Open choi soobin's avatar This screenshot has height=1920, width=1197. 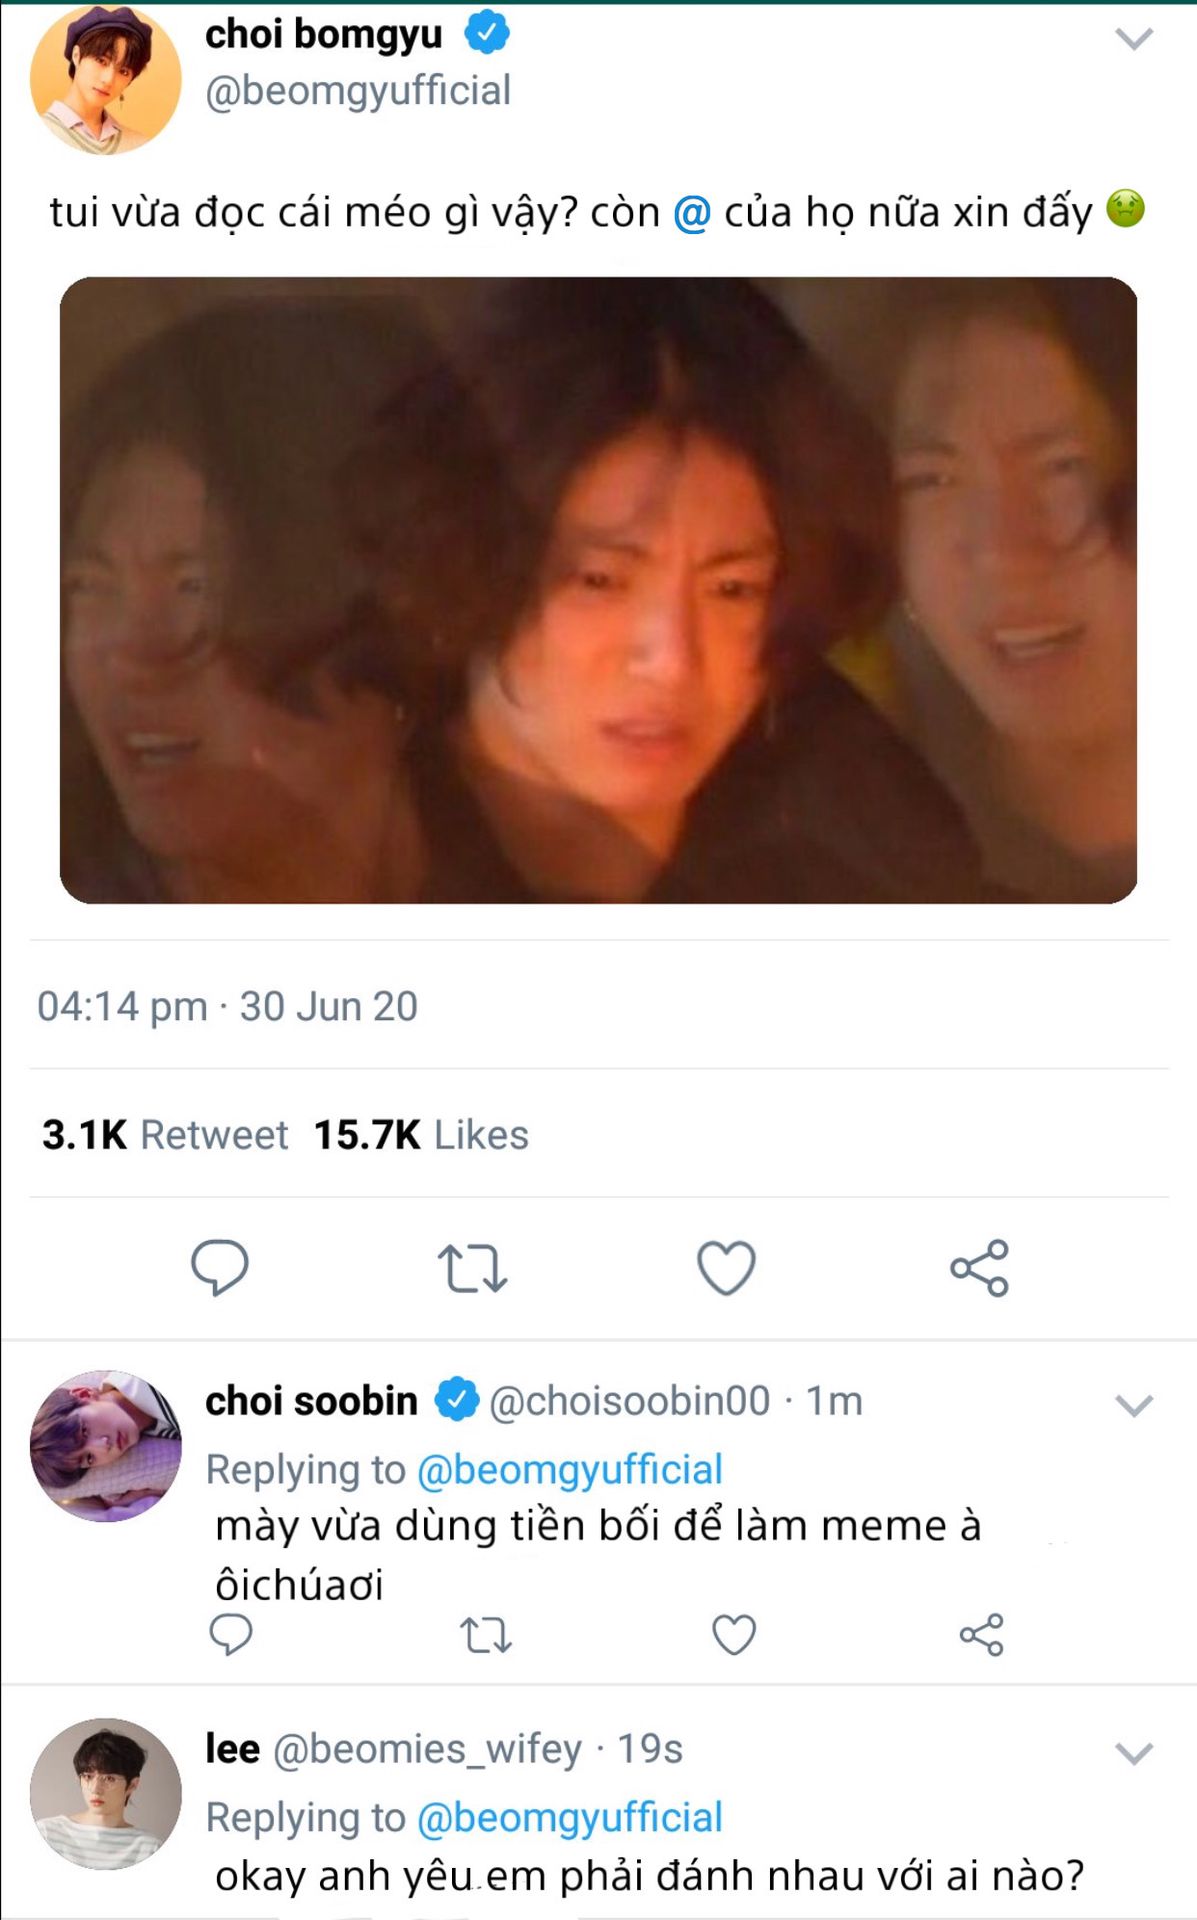(106, 1446)
